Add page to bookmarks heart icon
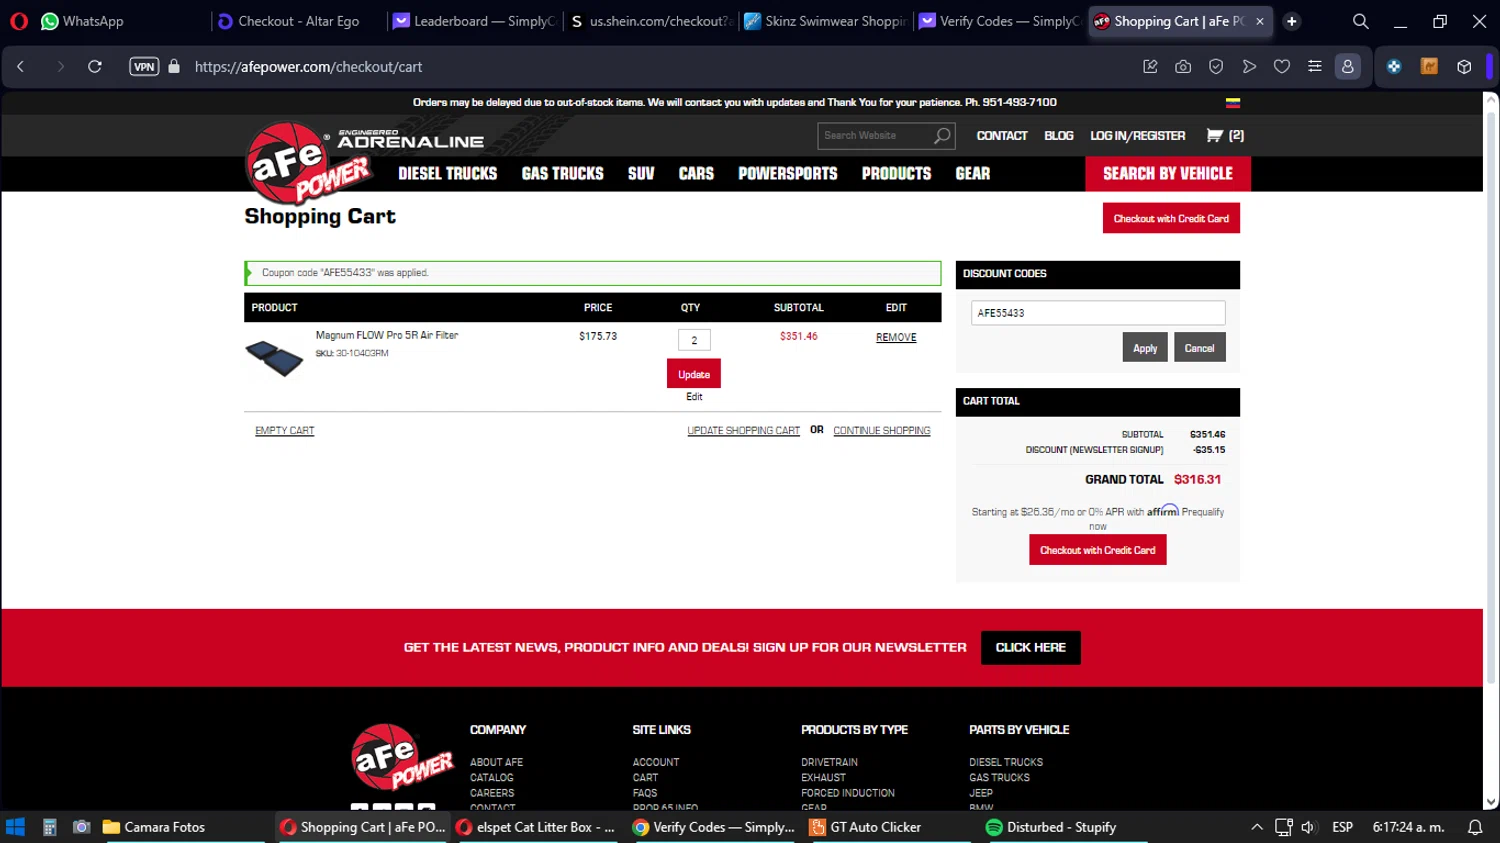The height and width of the screenshot is (843, 1500). pos(1282,67)
